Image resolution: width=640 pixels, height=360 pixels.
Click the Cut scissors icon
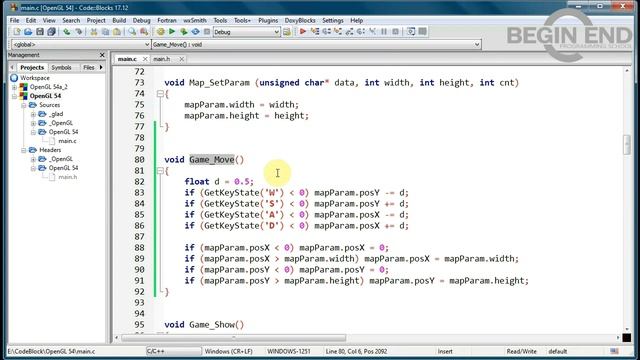click(x=94, y=32)
